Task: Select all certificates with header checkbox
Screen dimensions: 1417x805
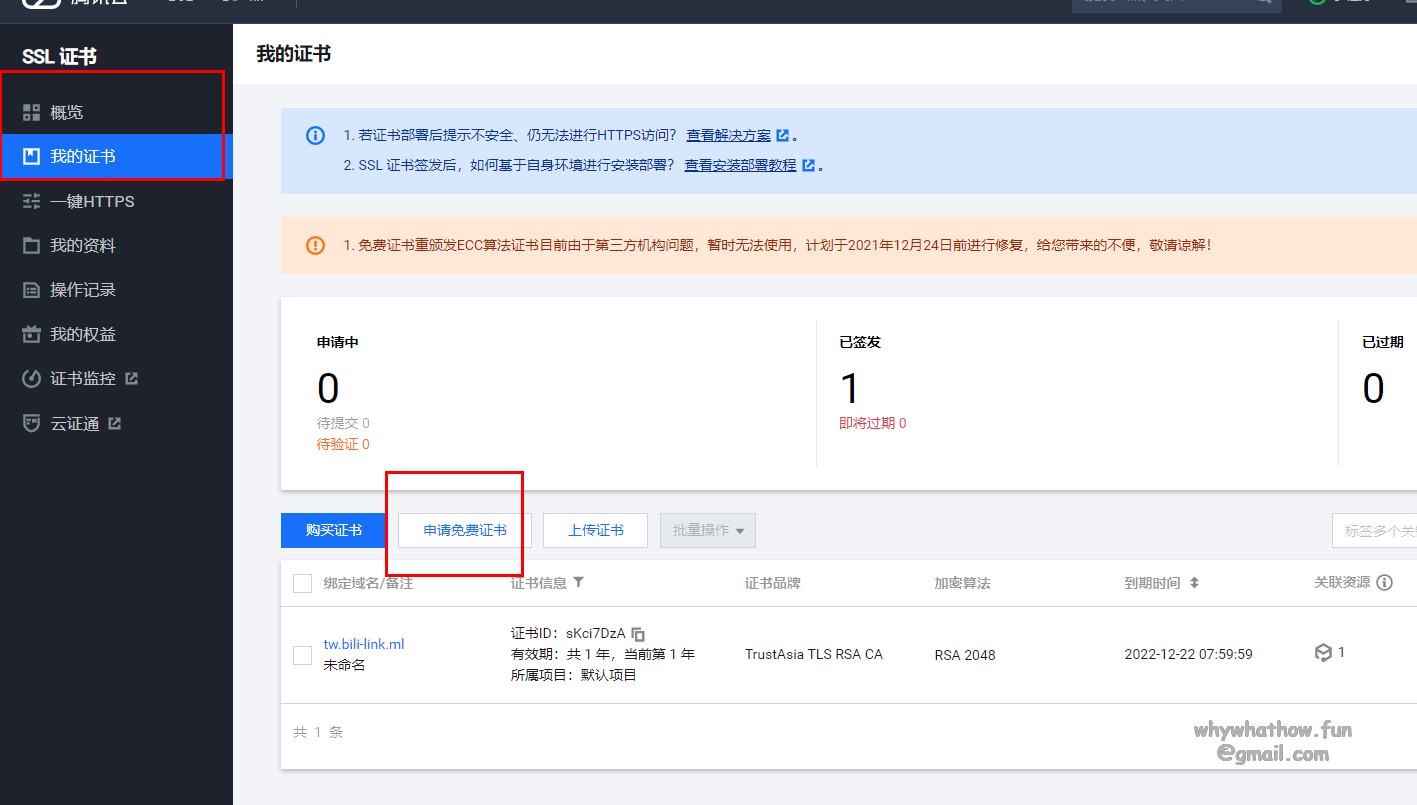Action: click(302, 583)
